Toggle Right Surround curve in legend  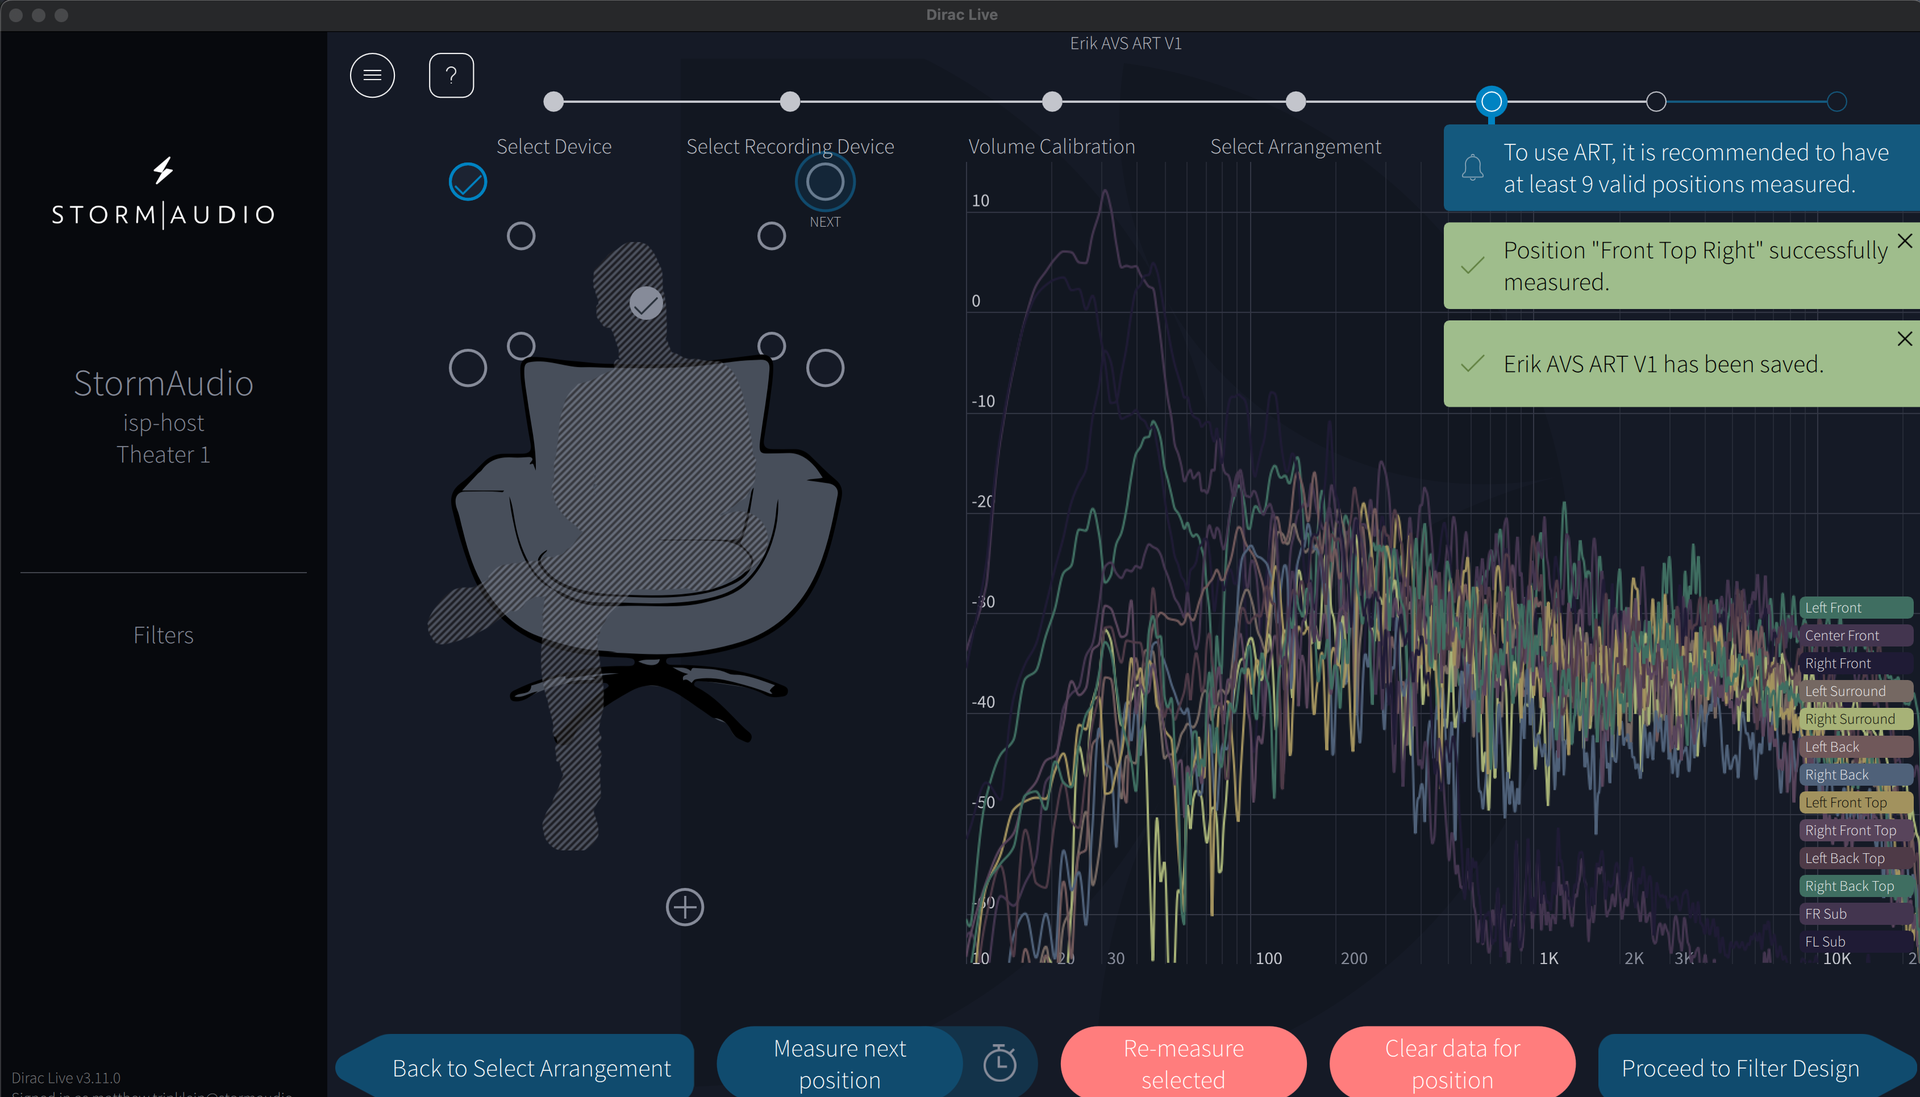click(x=1855, y=719)
